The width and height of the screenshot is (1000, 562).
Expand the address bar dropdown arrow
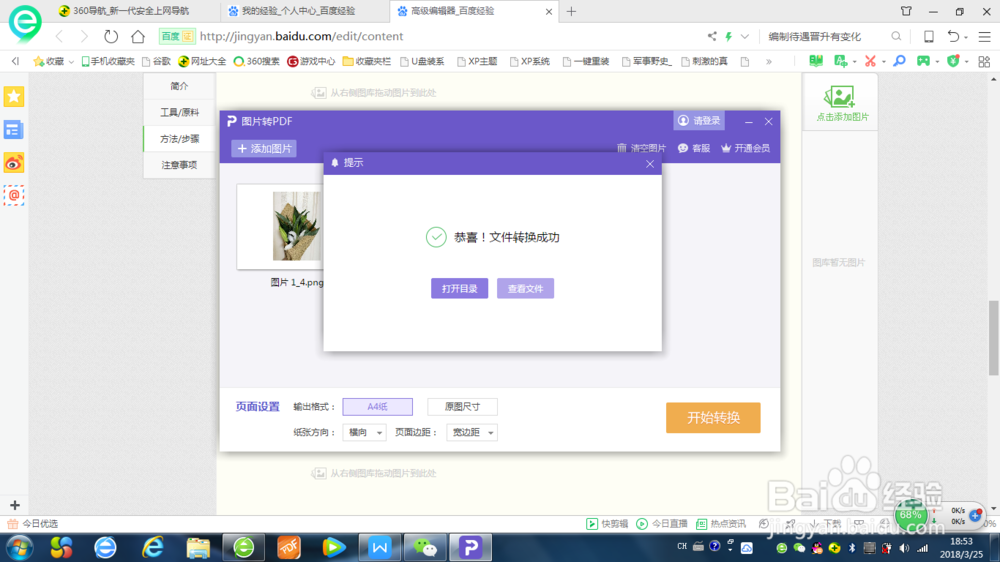click(744, 36)
